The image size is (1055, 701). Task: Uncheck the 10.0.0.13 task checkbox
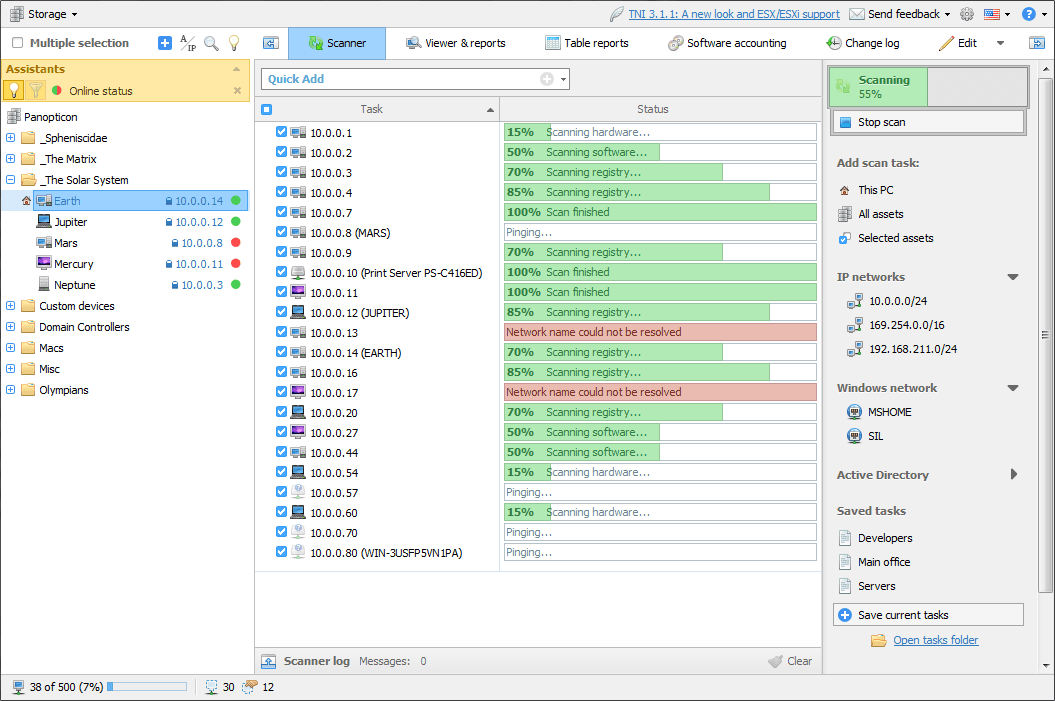[281, 332]
